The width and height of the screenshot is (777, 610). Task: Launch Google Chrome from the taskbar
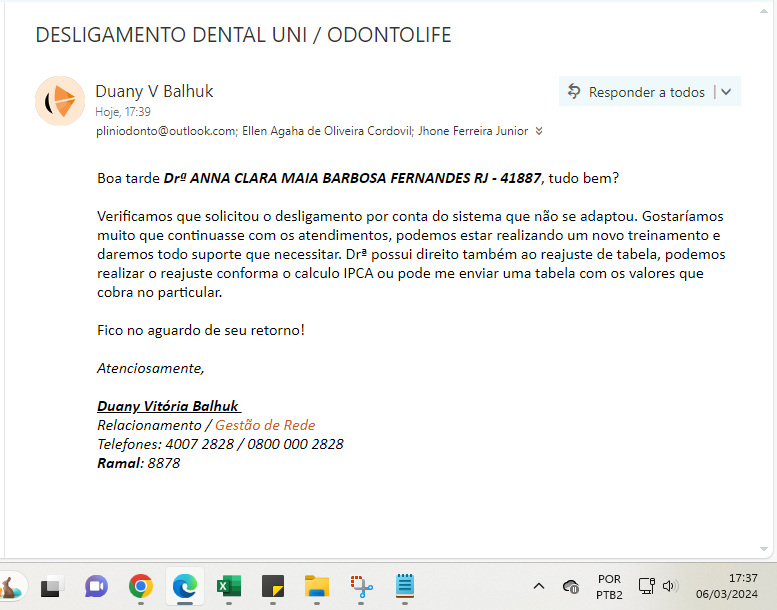pyautogui.click(x=140, y=586)
